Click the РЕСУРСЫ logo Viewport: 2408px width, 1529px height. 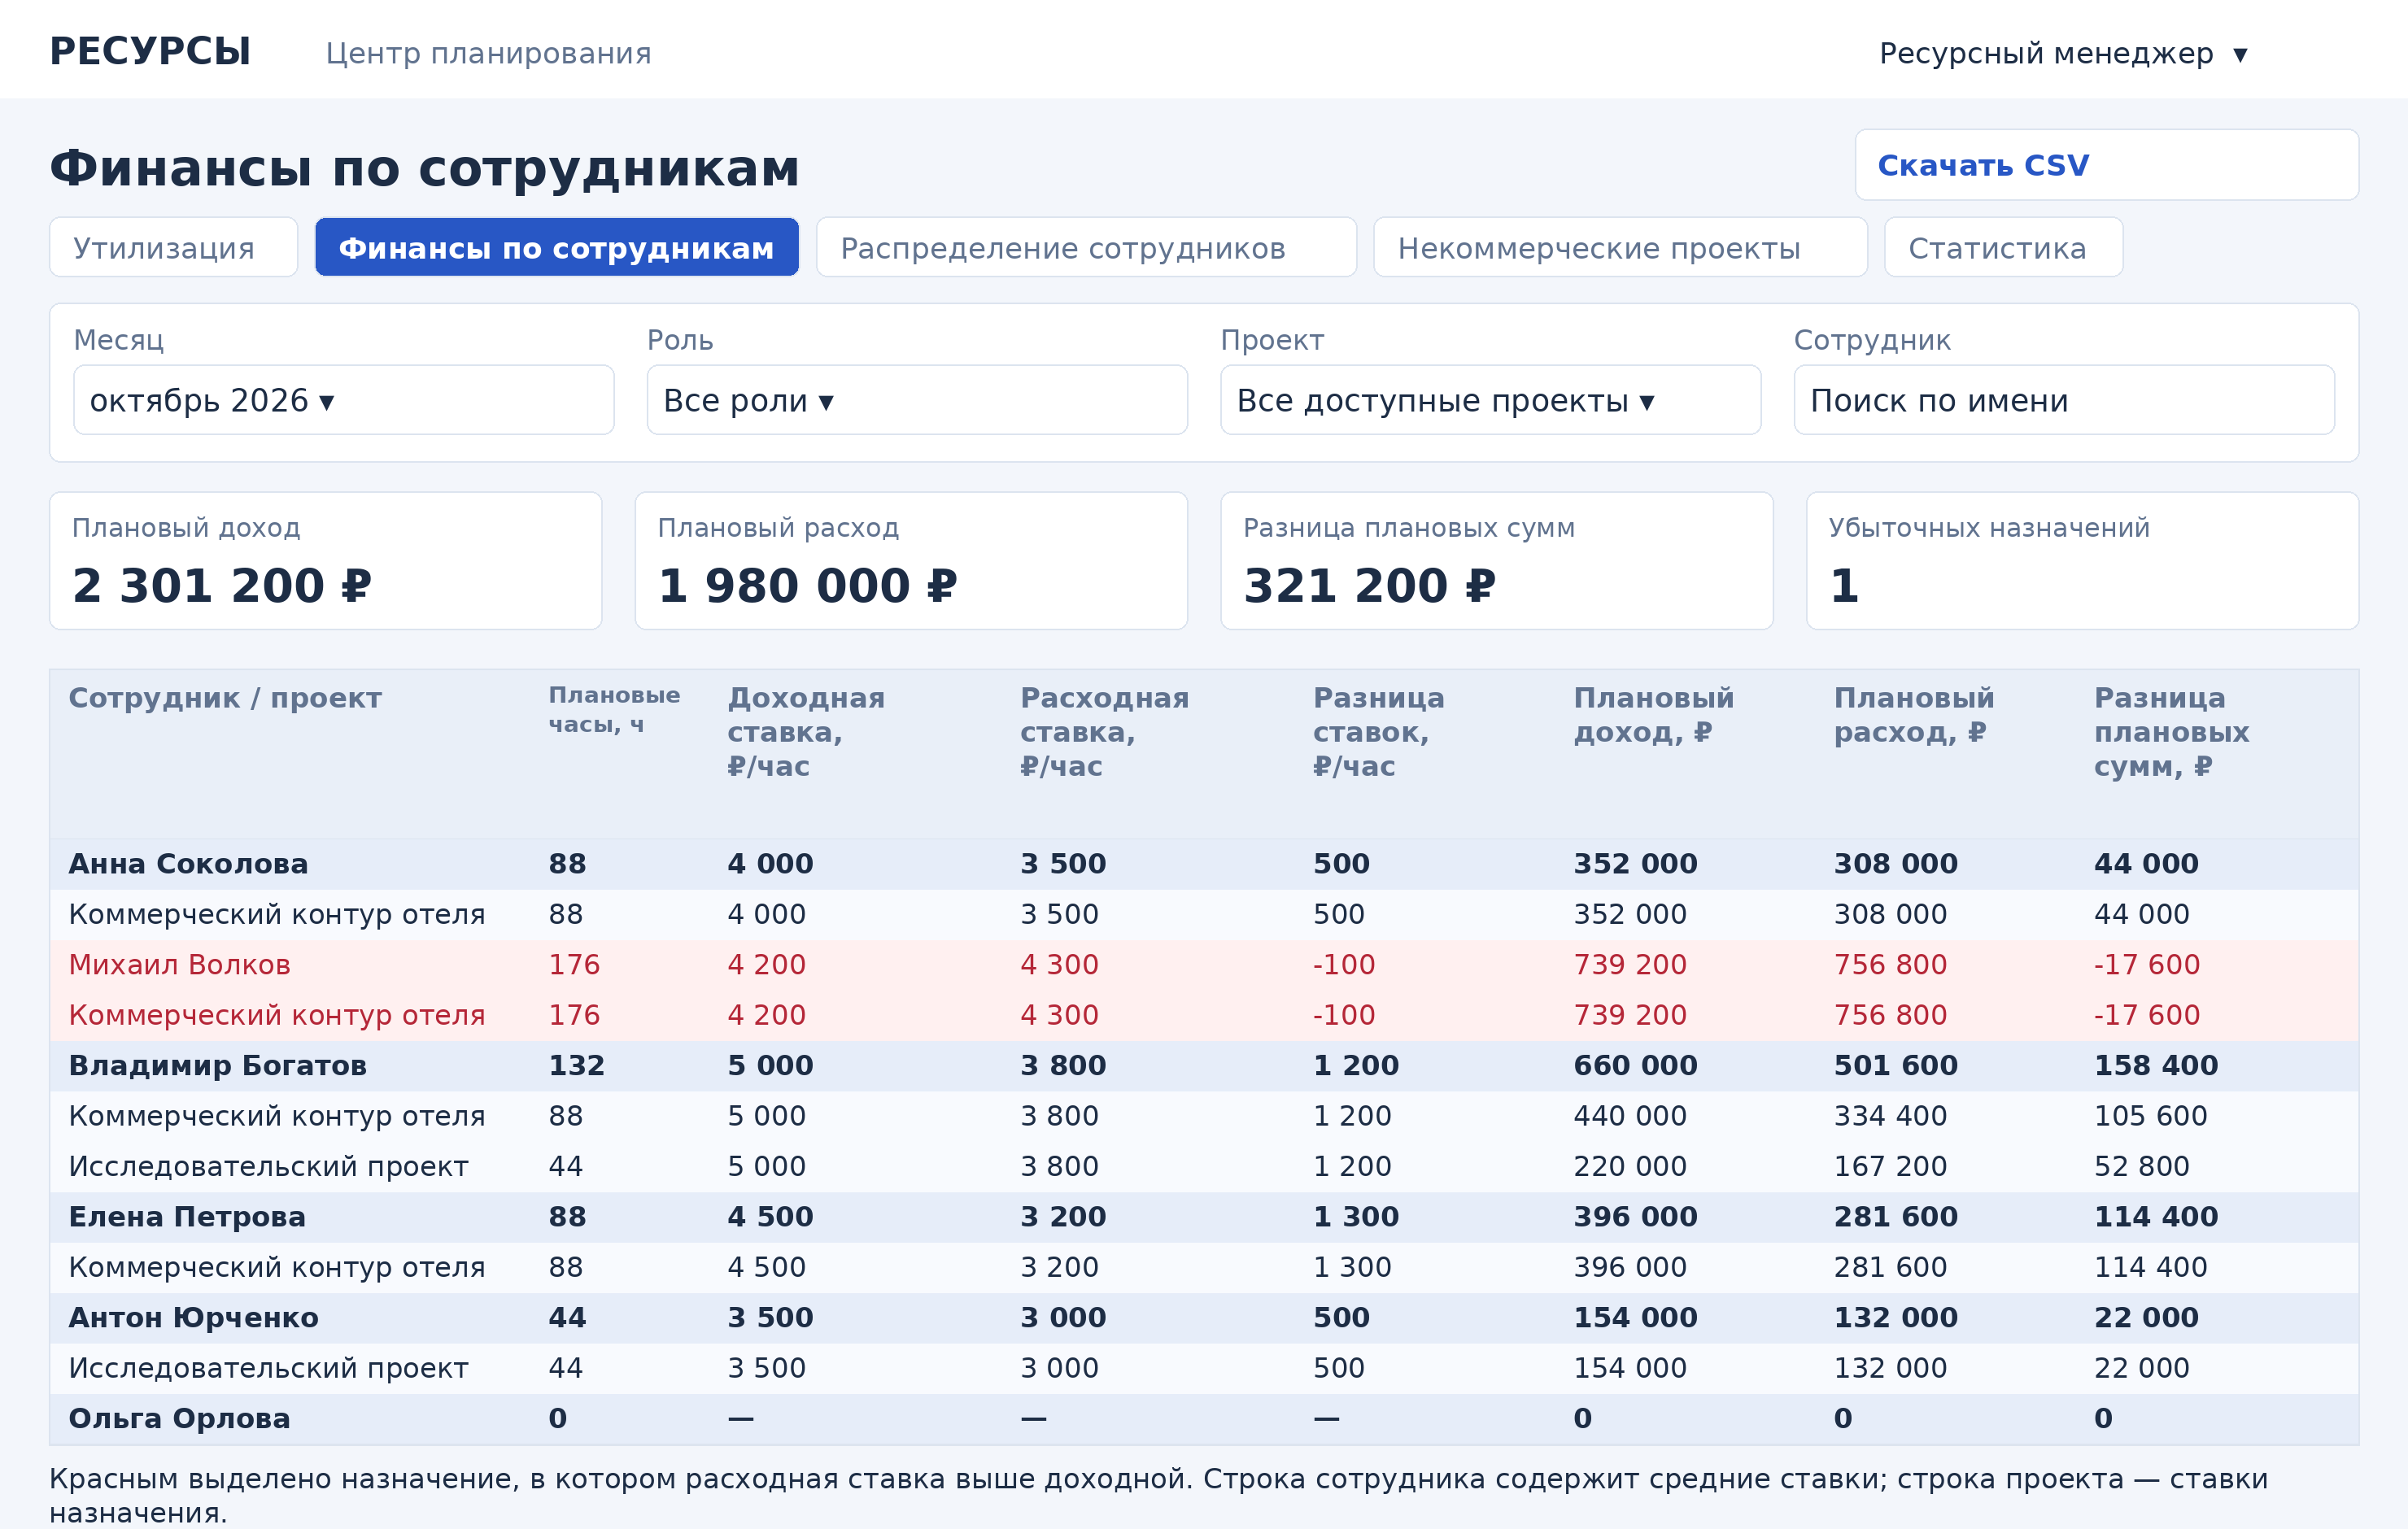pos(150,51)
